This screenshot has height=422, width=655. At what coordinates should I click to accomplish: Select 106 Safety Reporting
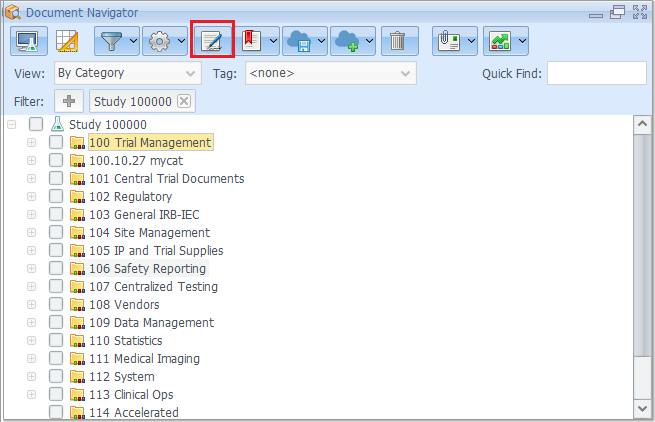(147, 269)
